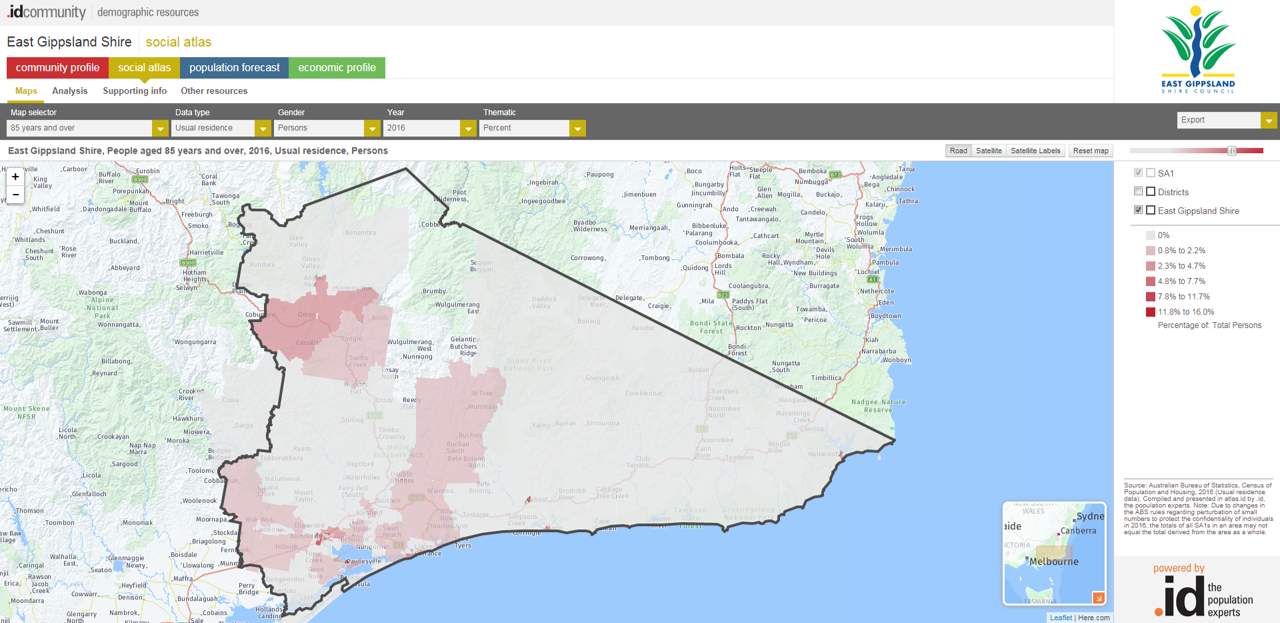This screenshot has width=1280, height=623.
Task: Click the SA1 layer outline icon
Action: pos(1151,173)
